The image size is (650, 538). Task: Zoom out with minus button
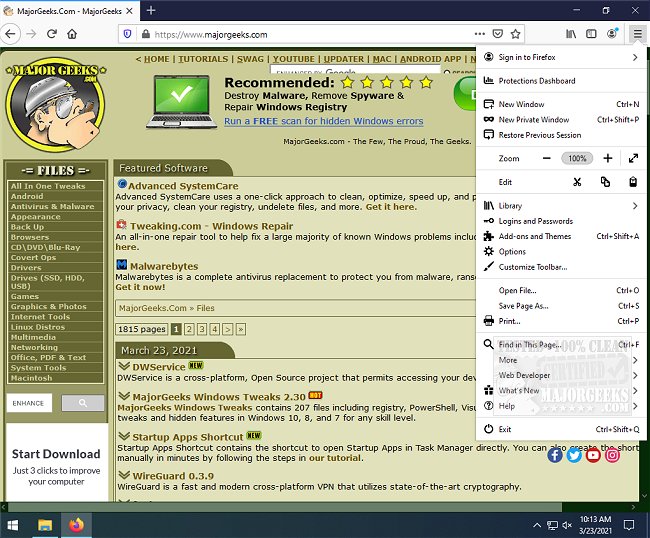[547, 158]
